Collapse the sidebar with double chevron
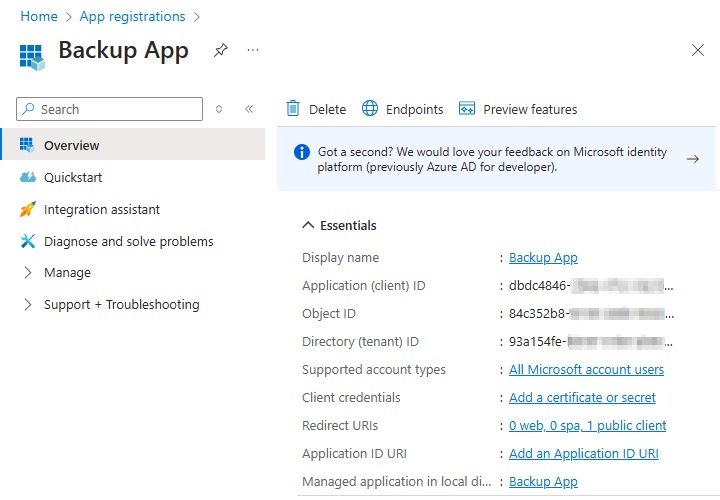Image resolution: width=720 pixels, height=500 pixels. pyautogui.click(x=249, y=109)
